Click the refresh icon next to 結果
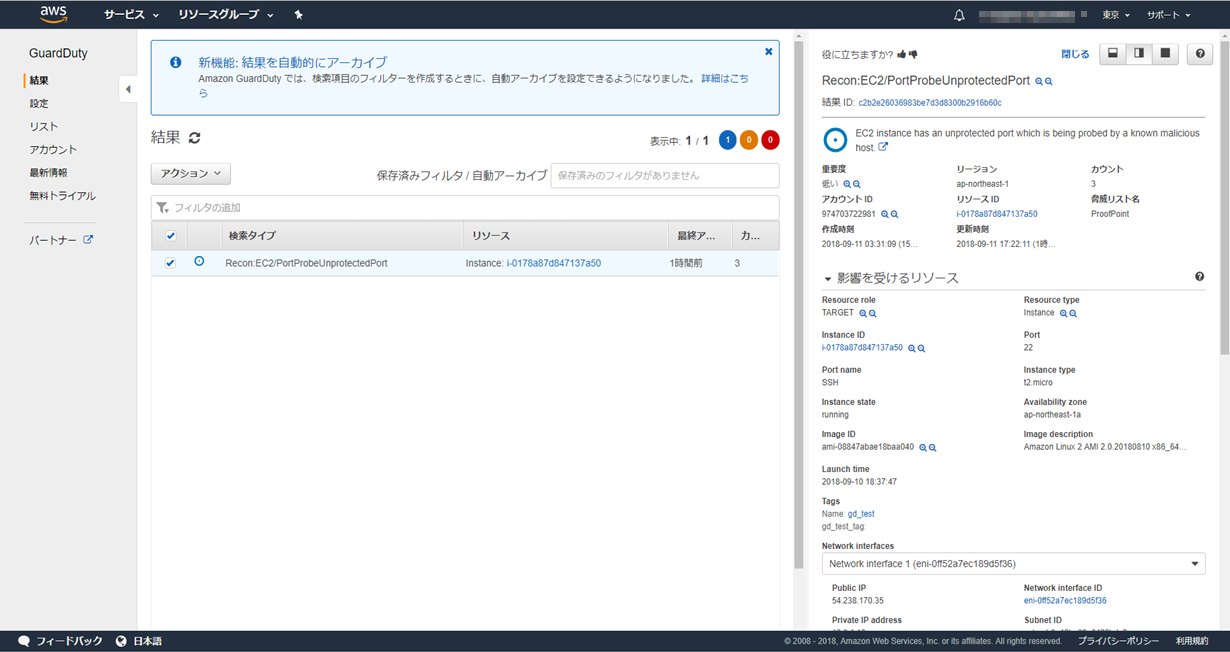The image size is (1230, 652). pos(194,138)
